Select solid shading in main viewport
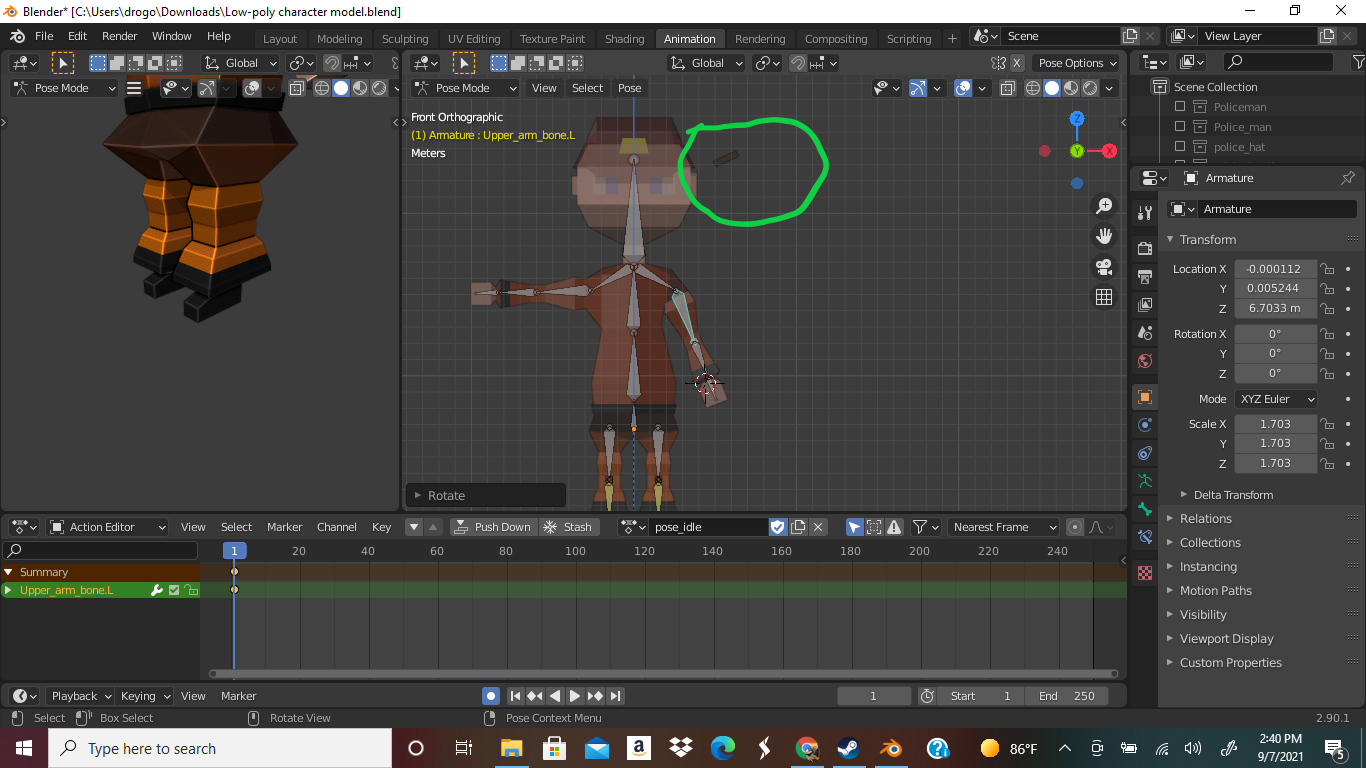 (1052, 88)
